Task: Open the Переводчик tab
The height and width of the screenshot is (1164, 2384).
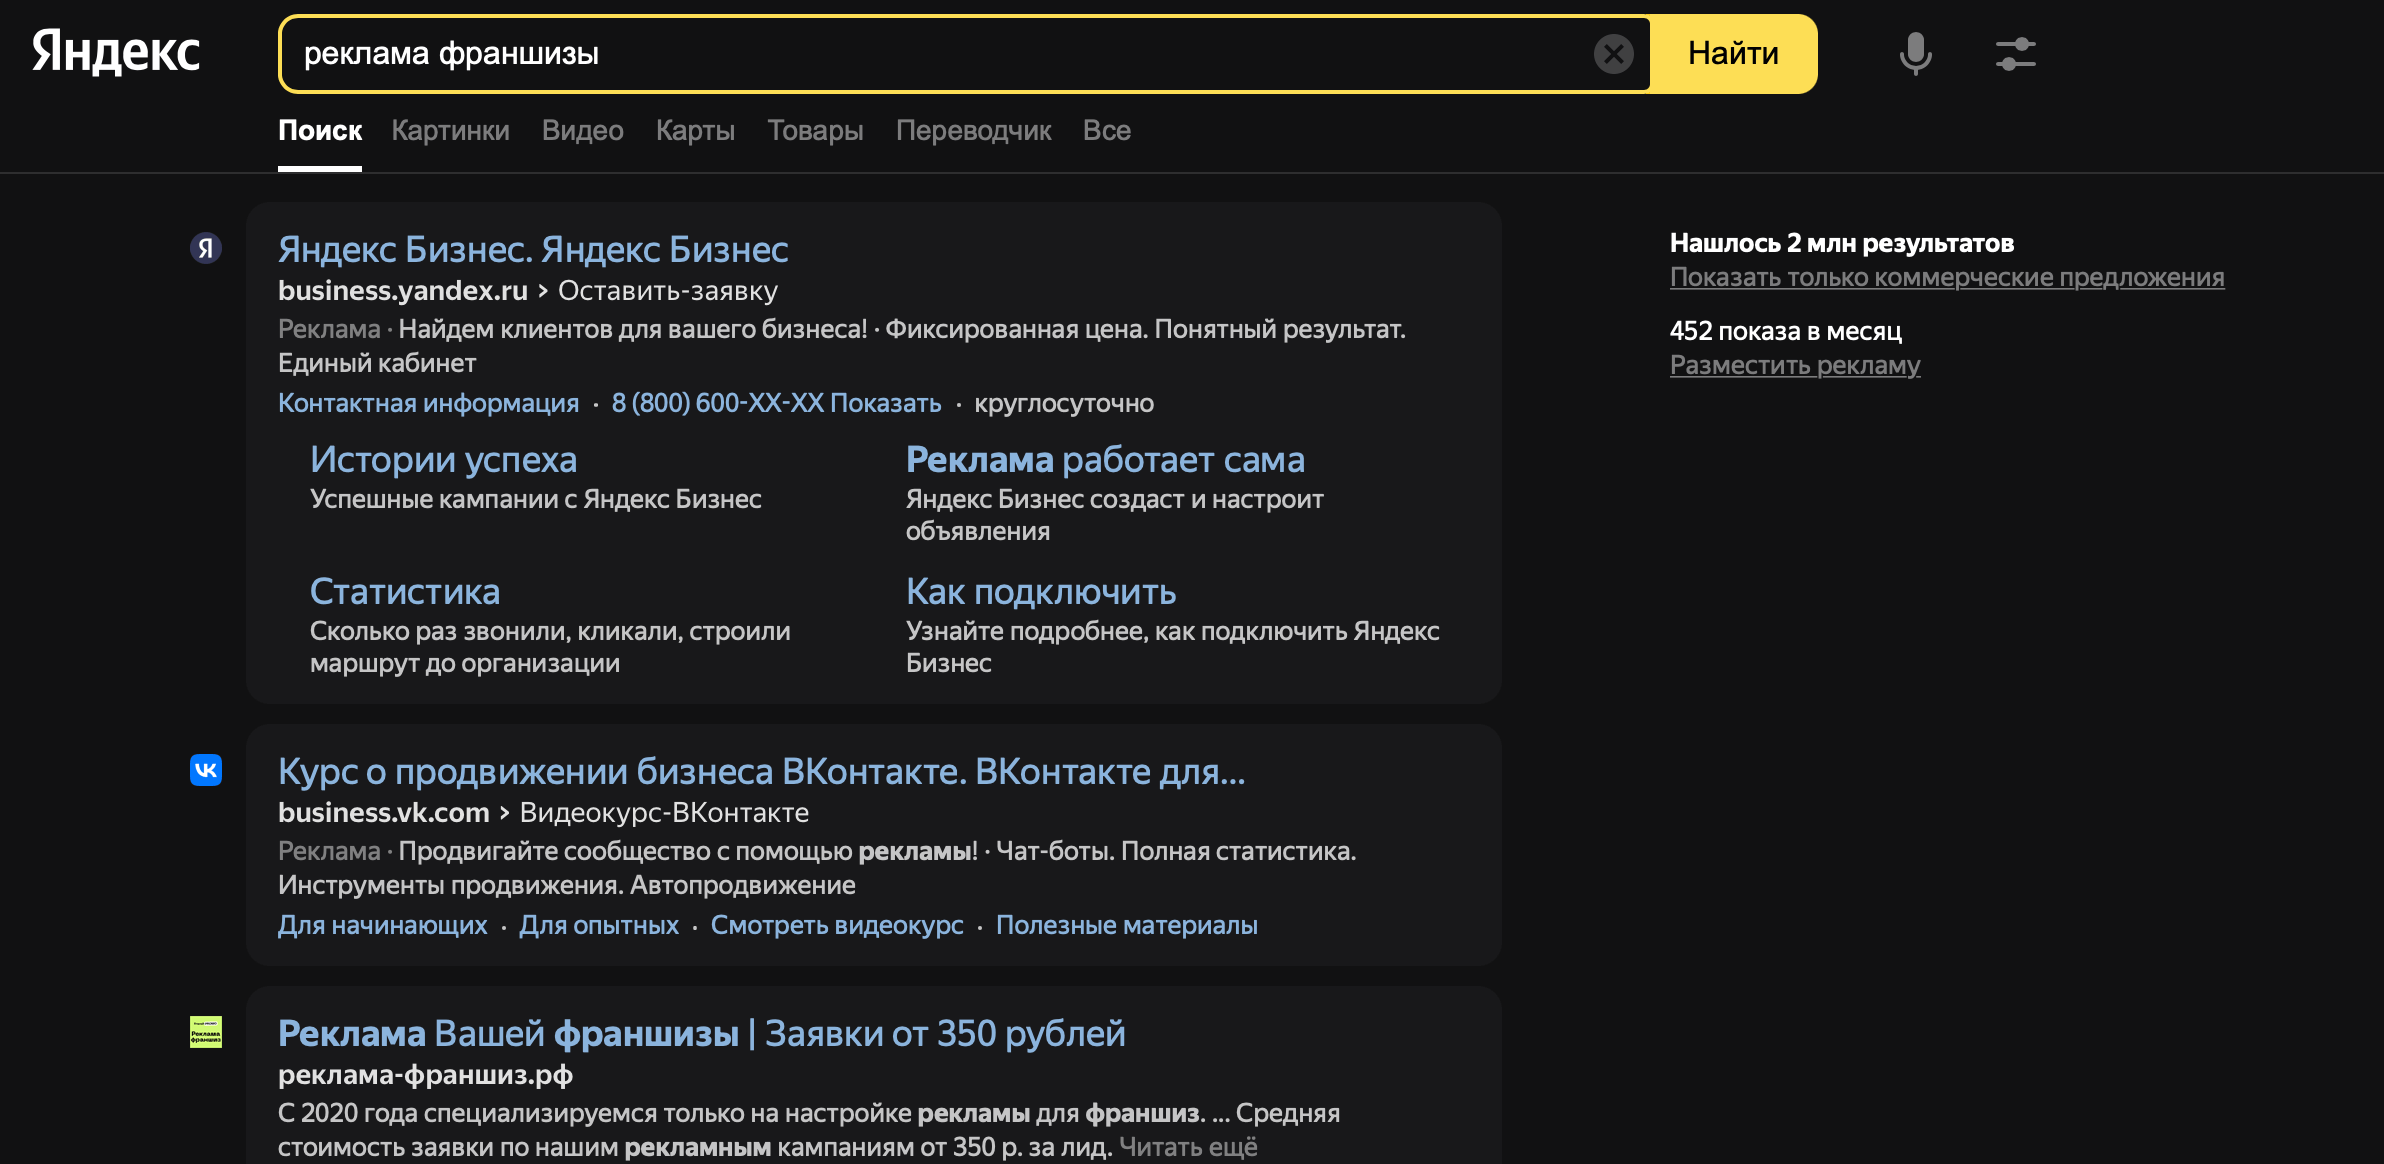Action: (973, 131)
